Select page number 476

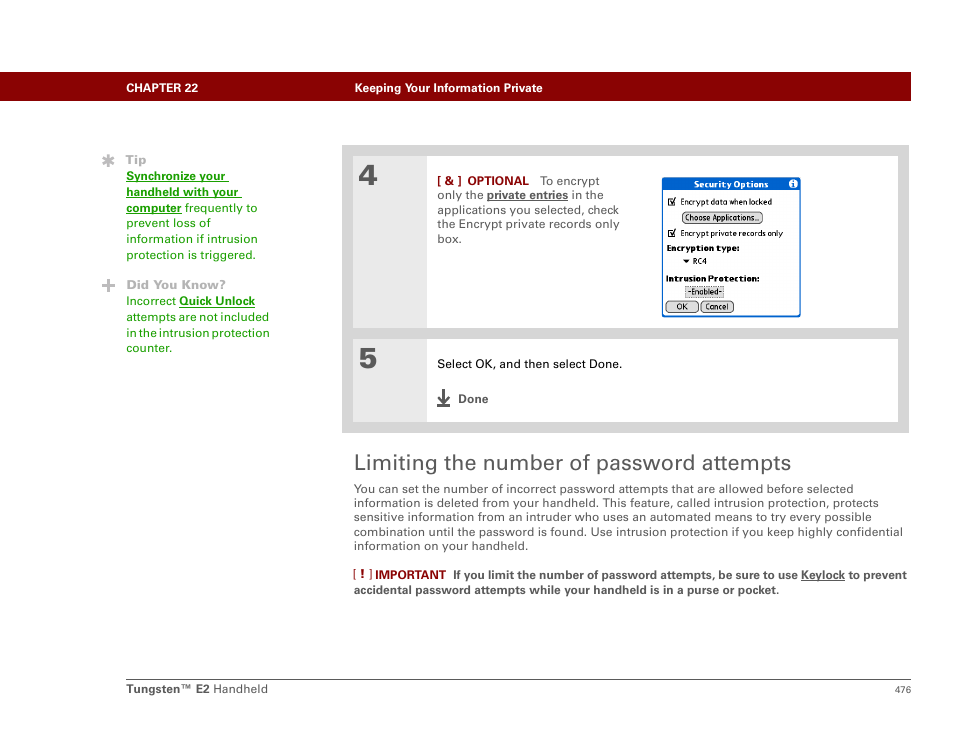pos(902,689)
